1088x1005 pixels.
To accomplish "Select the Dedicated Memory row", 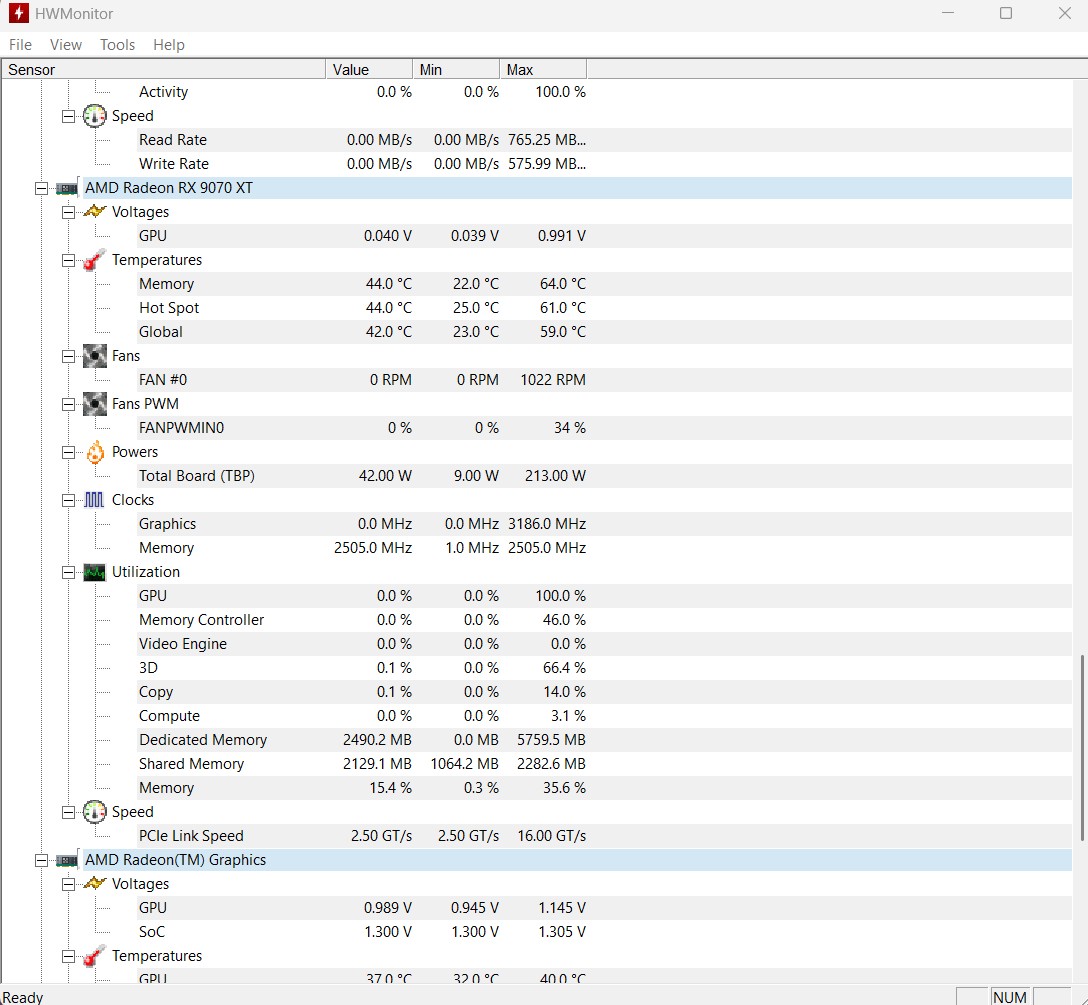I will [604, 740].
